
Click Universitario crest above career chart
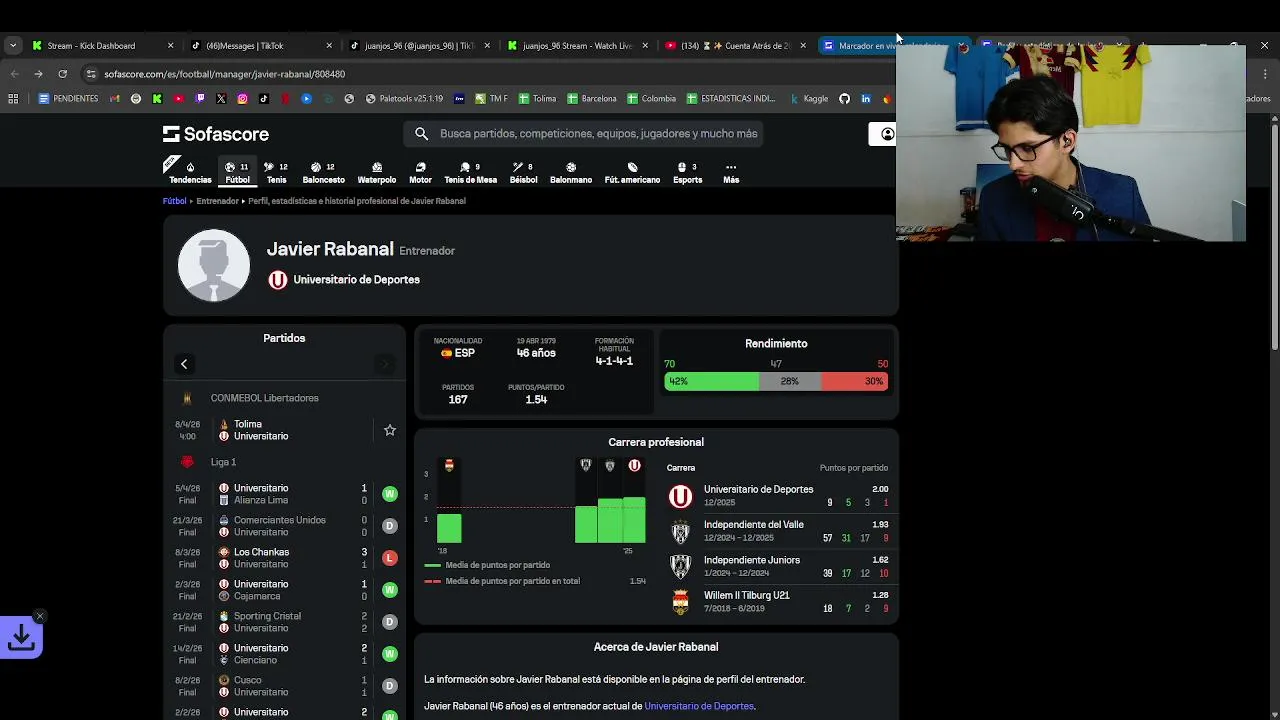tap(634, 465)
